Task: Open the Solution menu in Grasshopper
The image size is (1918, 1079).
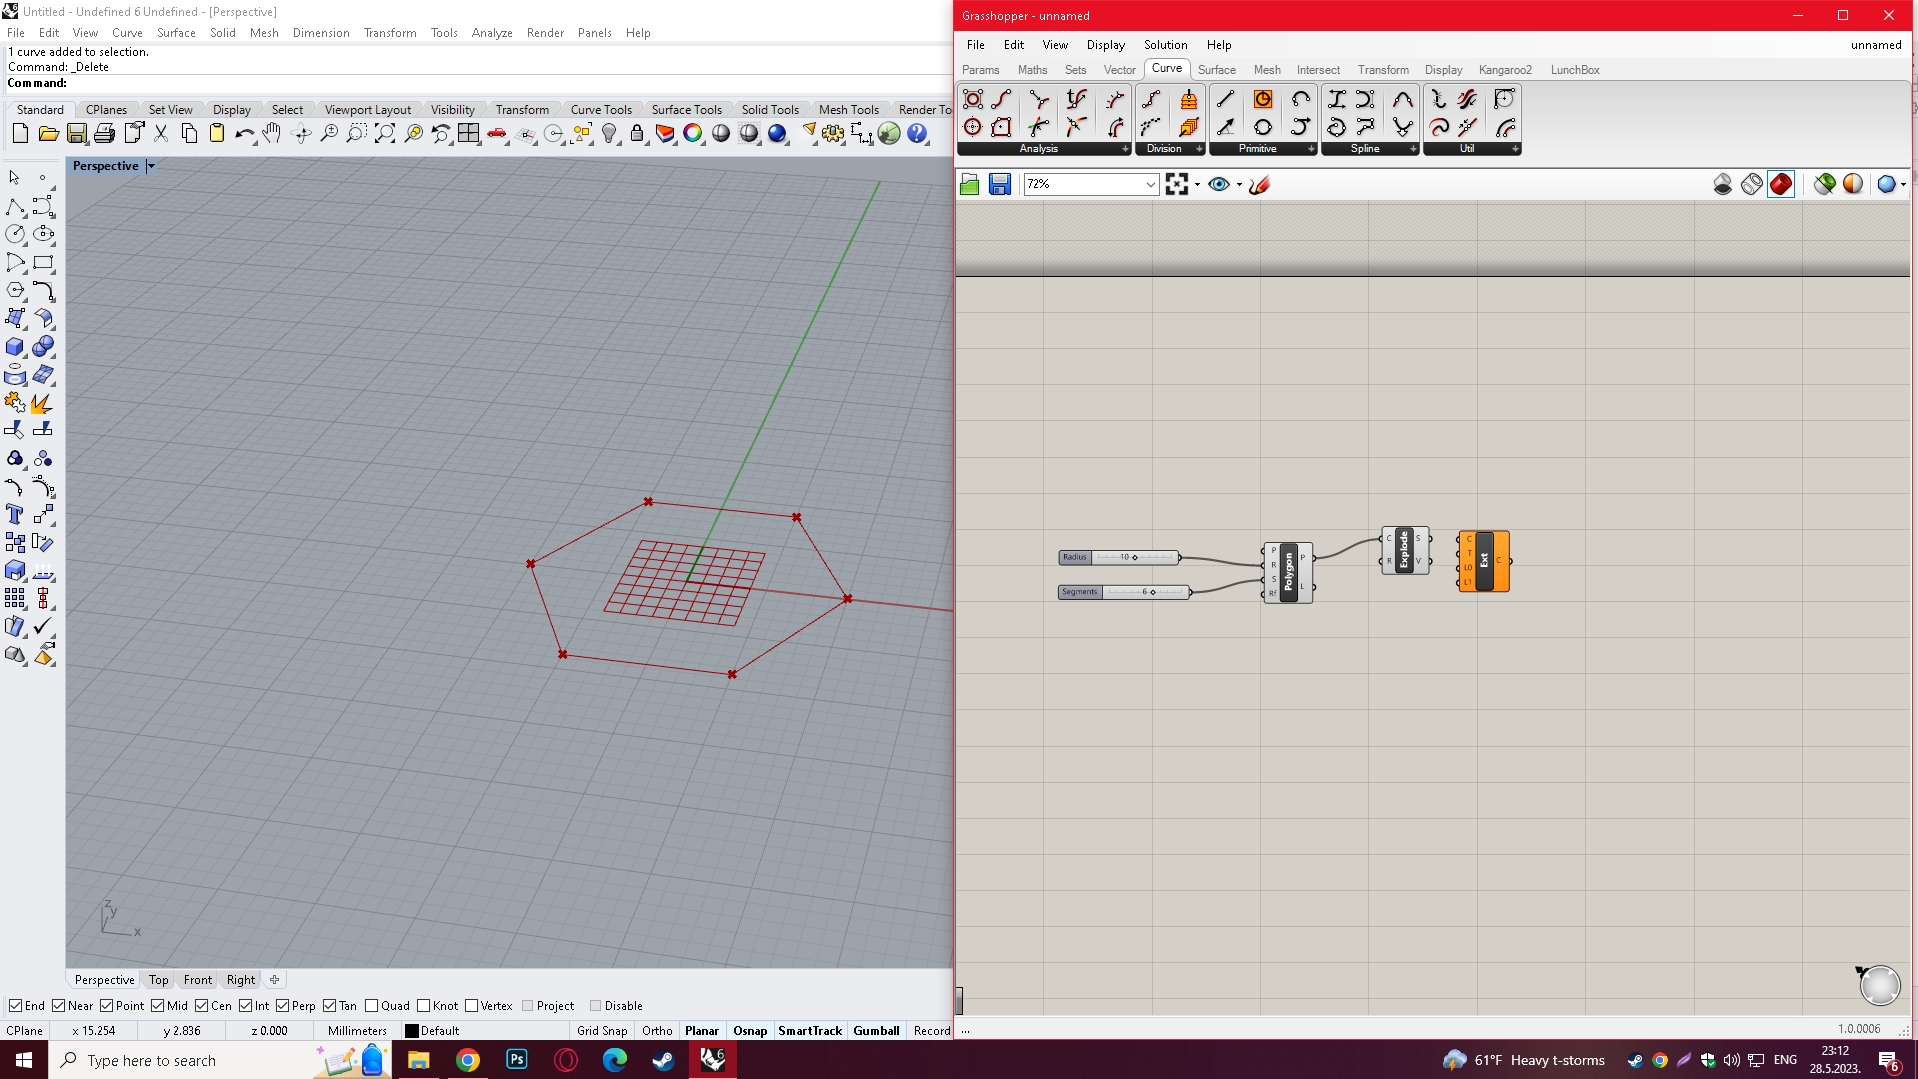Action: (x=1165, y=45)
